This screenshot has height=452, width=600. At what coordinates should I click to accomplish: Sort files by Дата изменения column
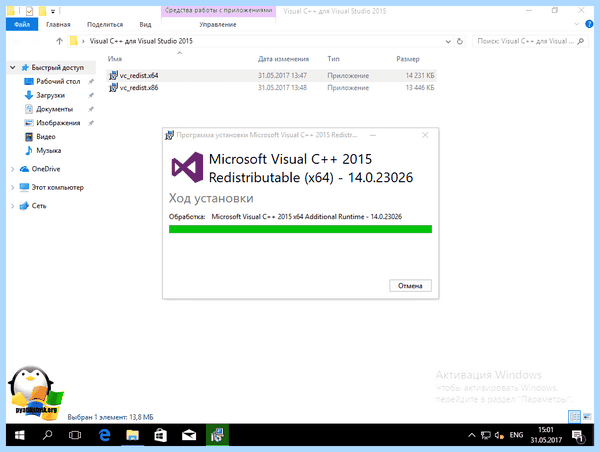pyautogui.click(x=283, y=59)
